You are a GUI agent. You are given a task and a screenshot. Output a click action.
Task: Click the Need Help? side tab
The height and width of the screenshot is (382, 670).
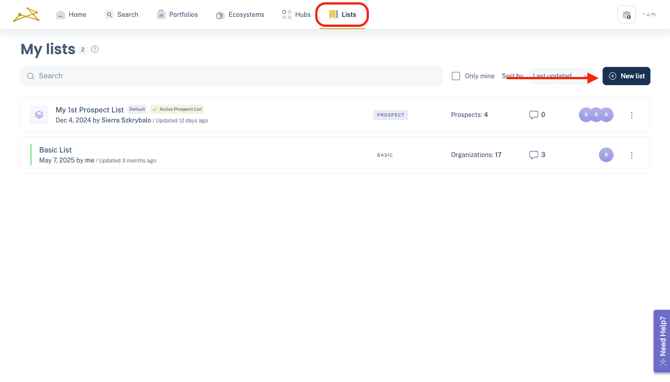[662, 341]
